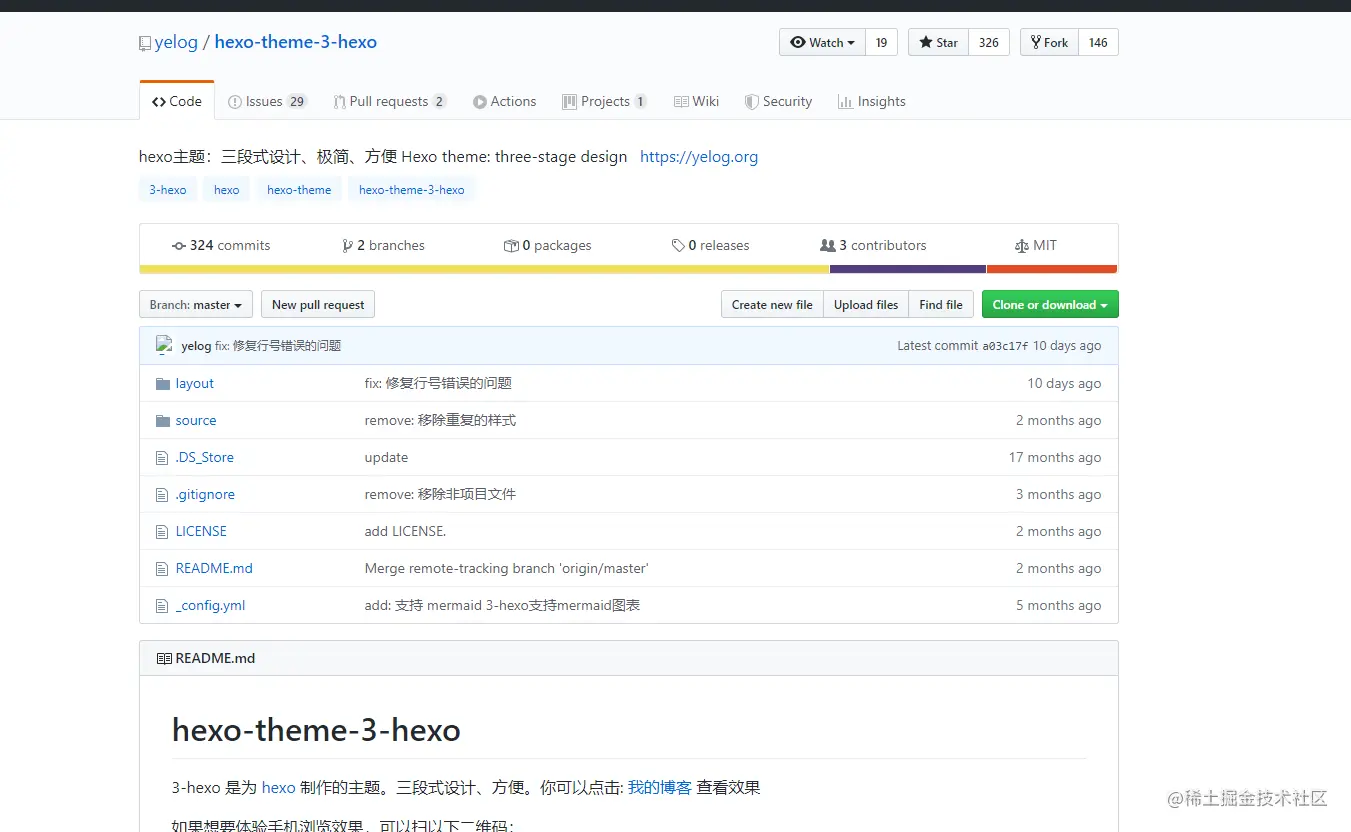Click the packages box icon

pyautogui.click(x=511, y=246)
